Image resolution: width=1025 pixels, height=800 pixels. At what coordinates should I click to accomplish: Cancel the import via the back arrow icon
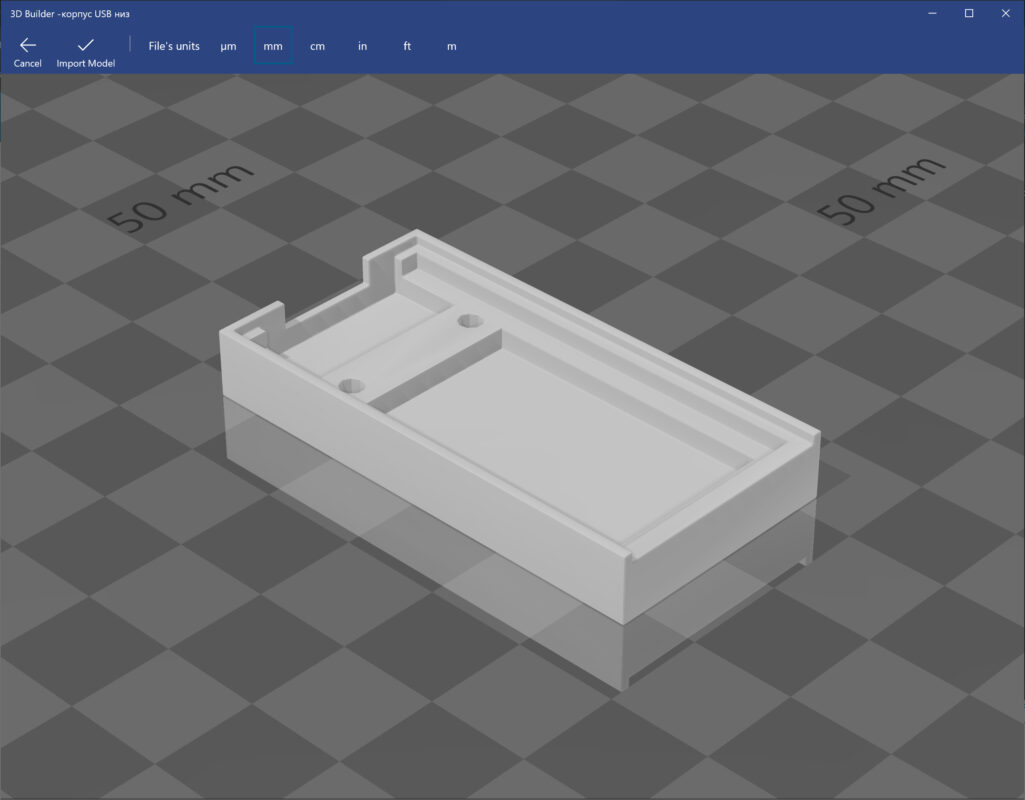click(26, 44)
